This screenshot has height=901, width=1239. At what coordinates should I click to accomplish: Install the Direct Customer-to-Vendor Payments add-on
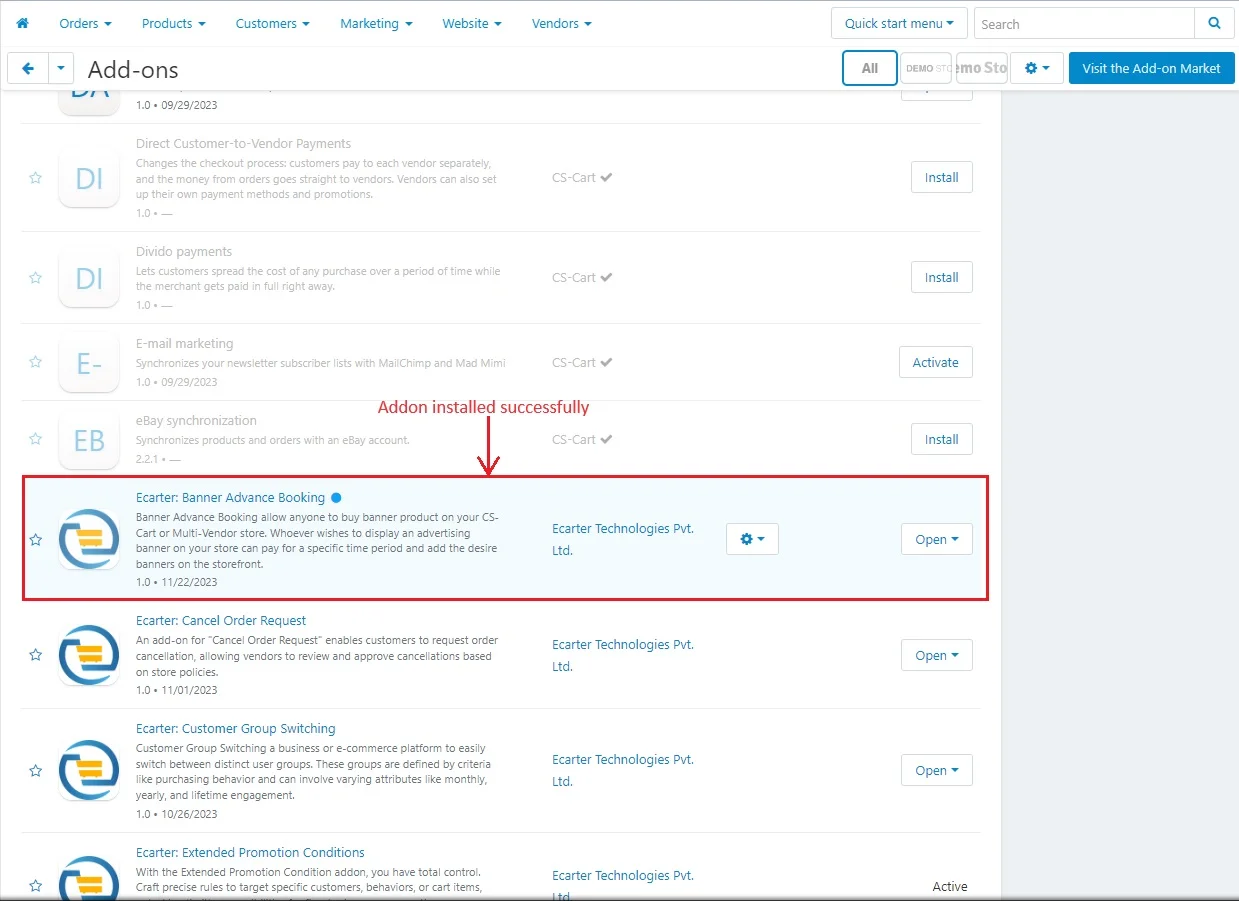coord(942,178)
